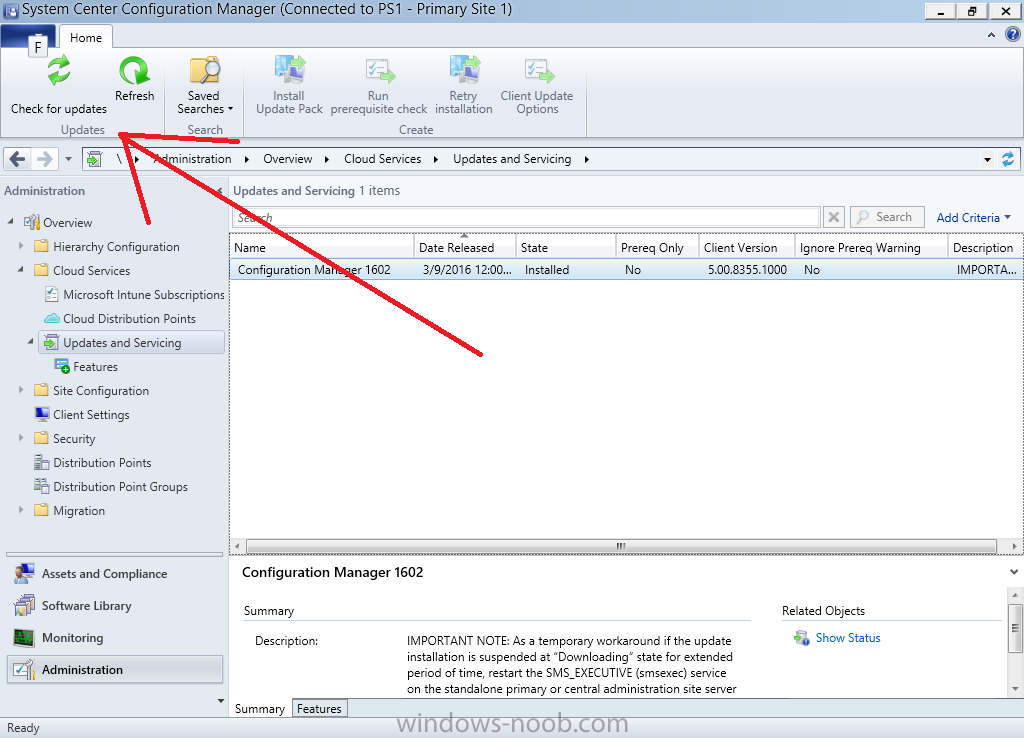
Task: Select the Hierarchy Configuration folder
Action: (116, 247)
